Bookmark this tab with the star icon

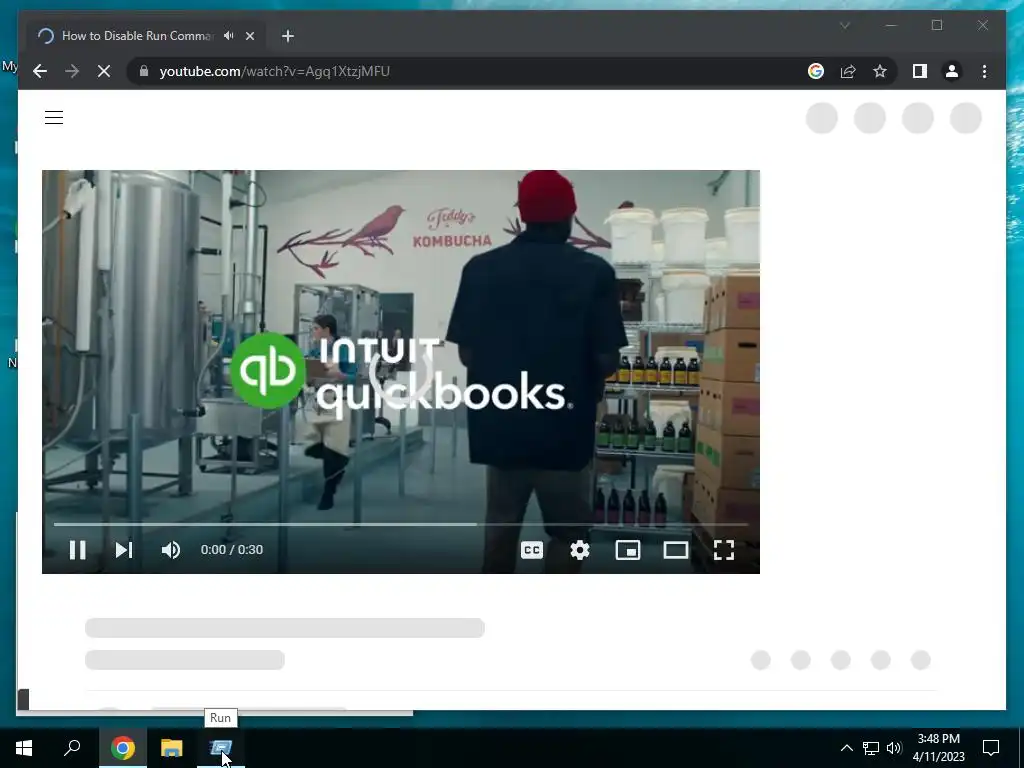point(880,71)
